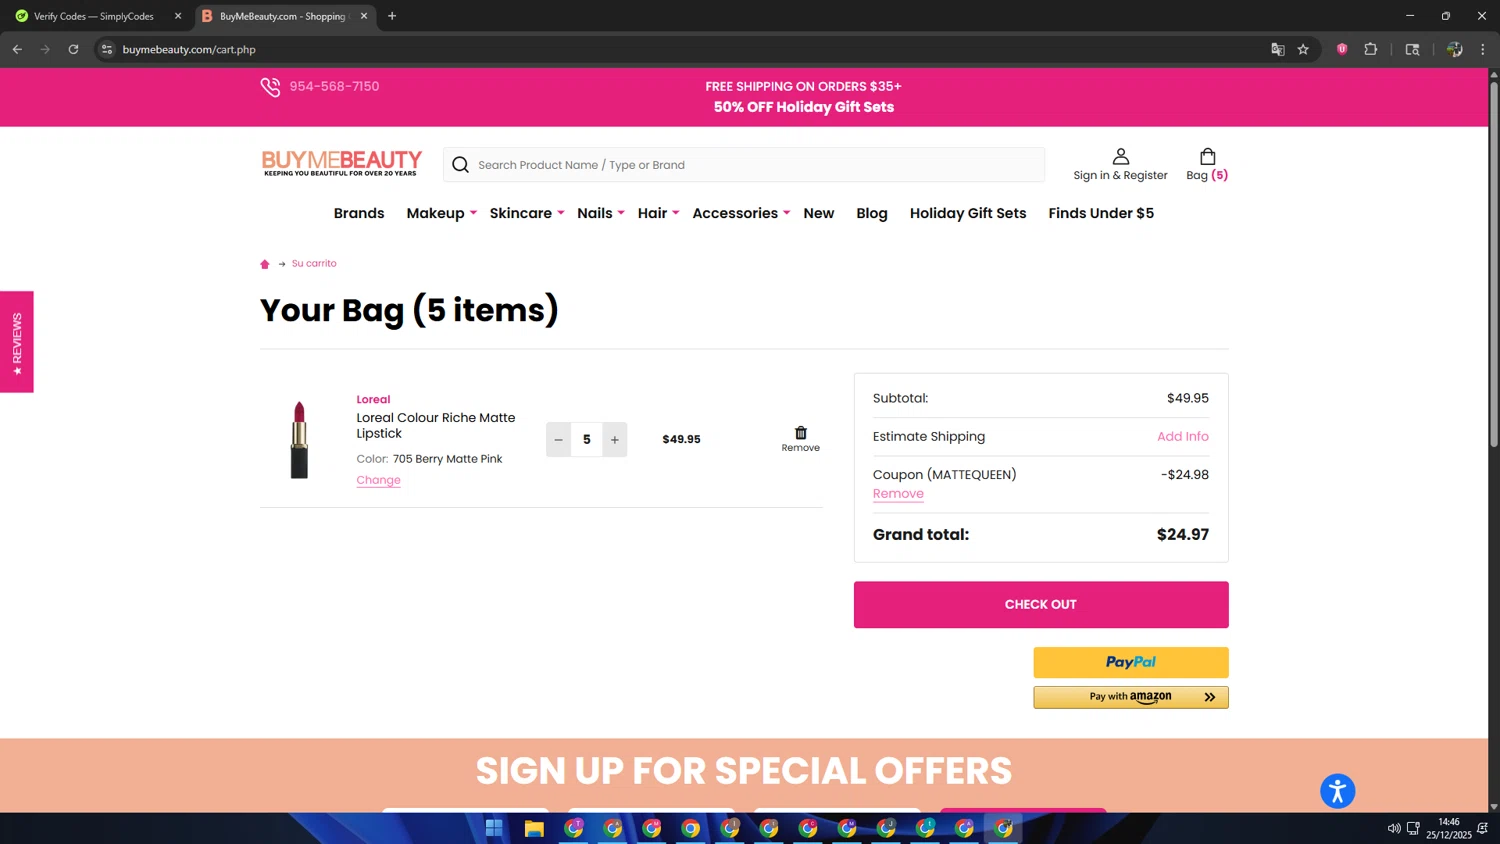Open a new browser tab
This screenshot has width=1500, height=844.
click(x=392, y=16)
